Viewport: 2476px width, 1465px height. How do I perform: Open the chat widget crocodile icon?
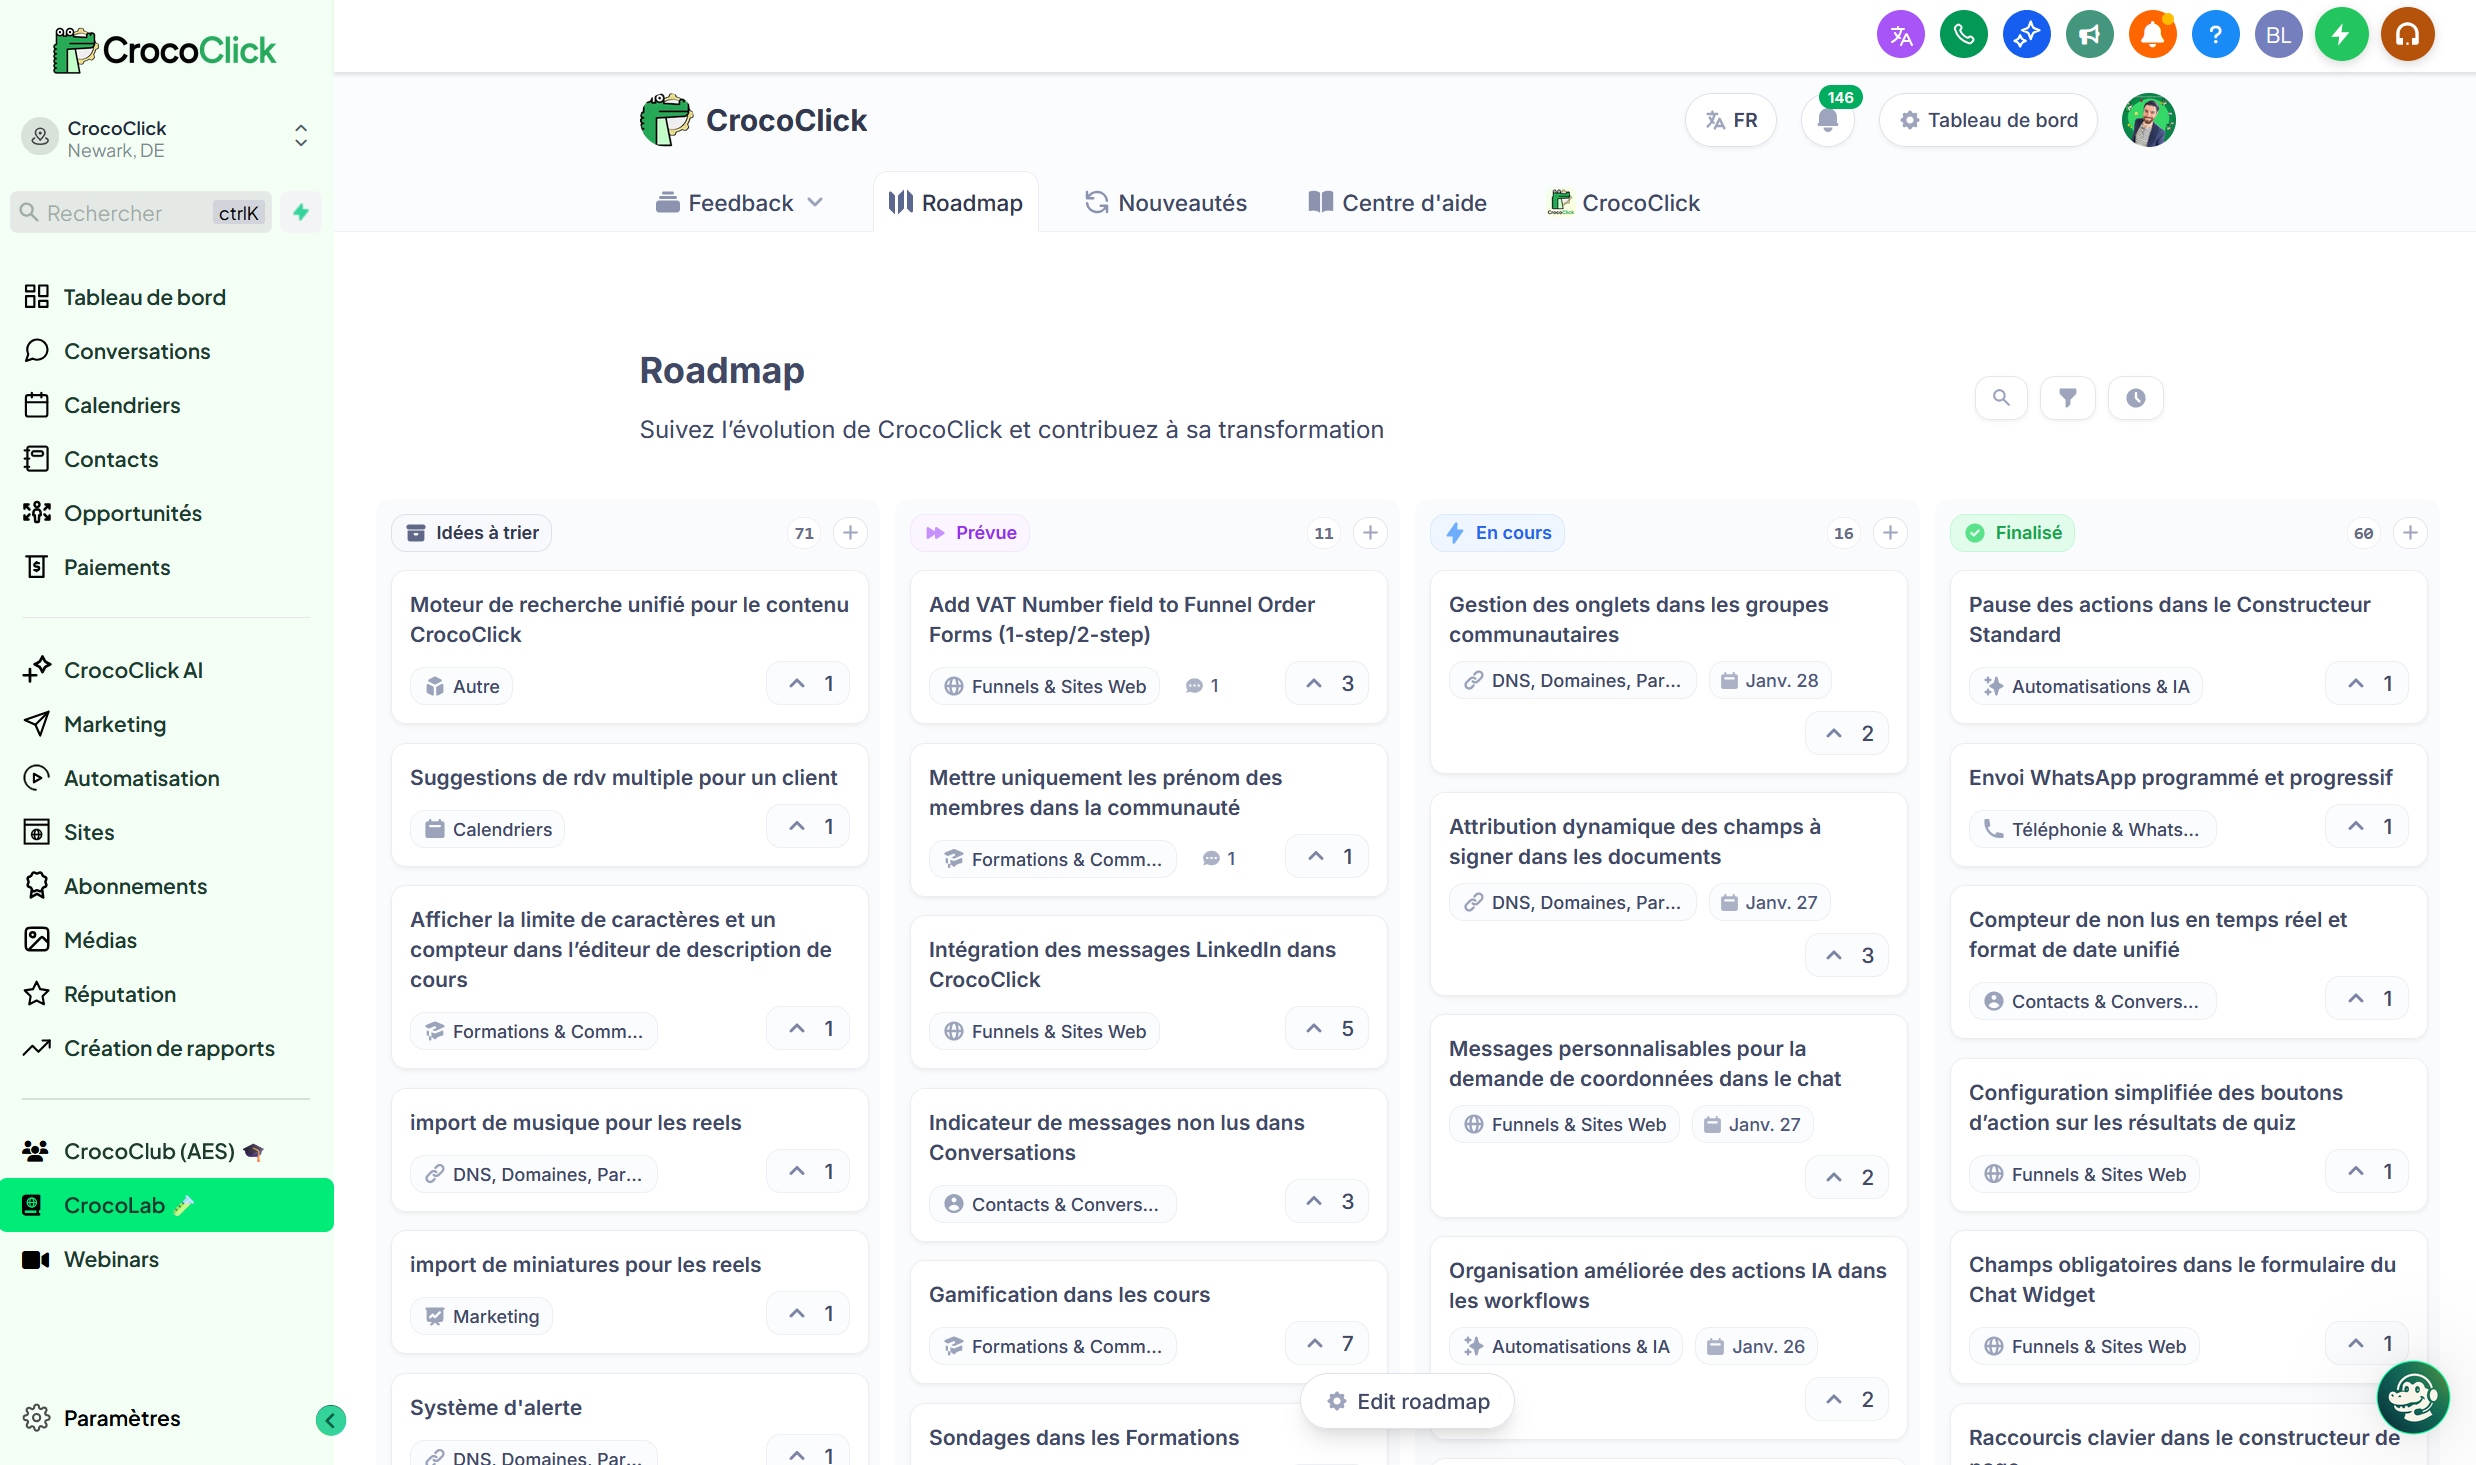[2412, 1397]
